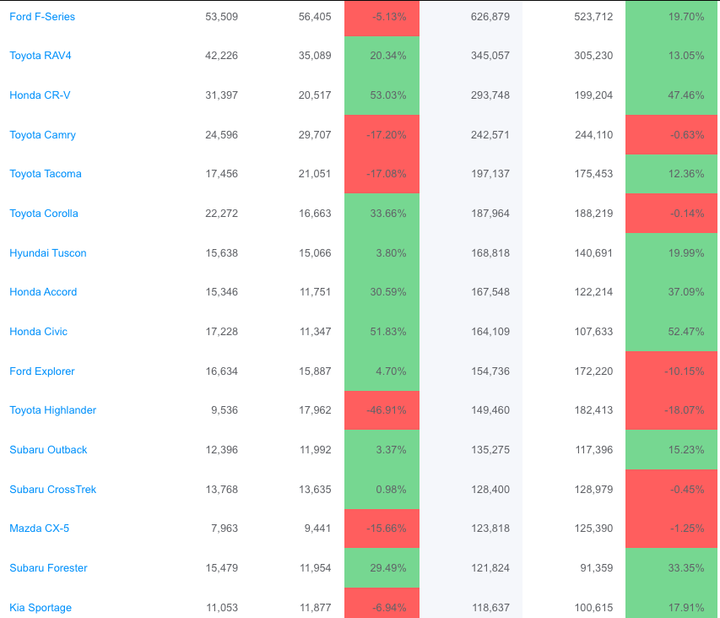Image resolution: width=720 pixels, height=618 pixels.
Task: Open the Hyundai Tuscon link
Action: click(x=48, y=253)
